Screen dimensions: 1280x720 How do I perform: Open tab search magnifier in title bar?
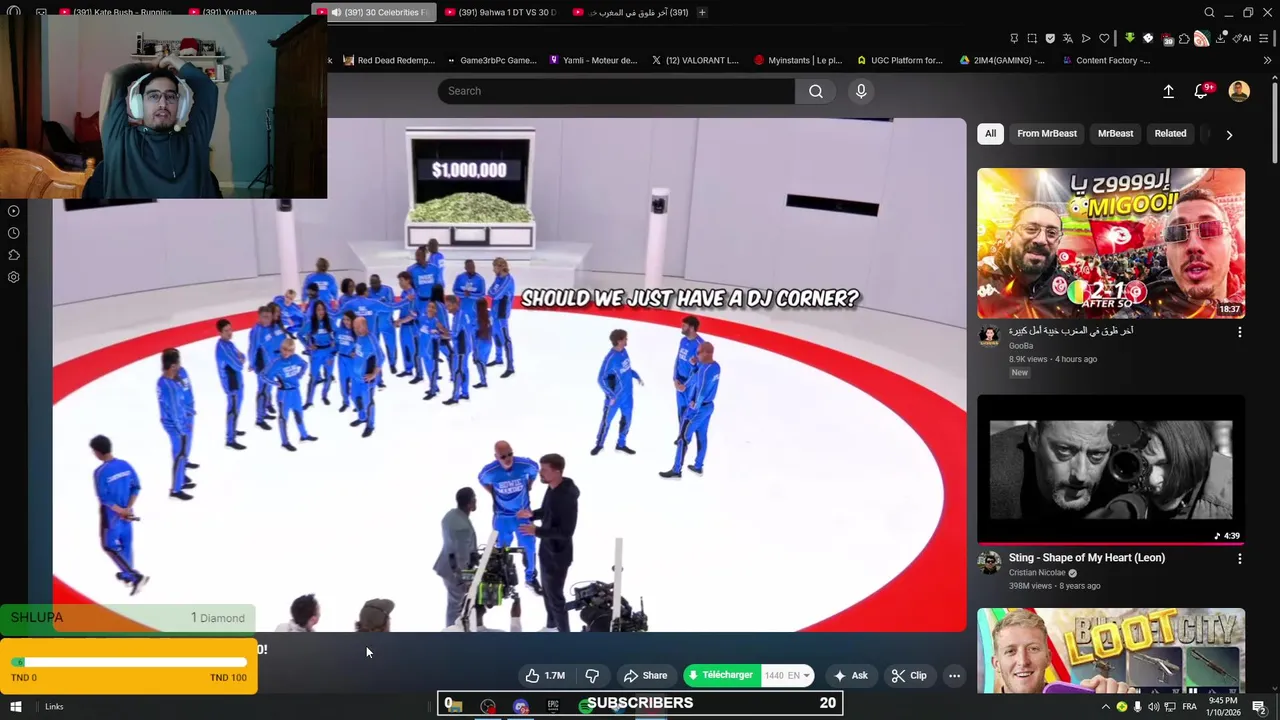click(x=1209, y=12)
